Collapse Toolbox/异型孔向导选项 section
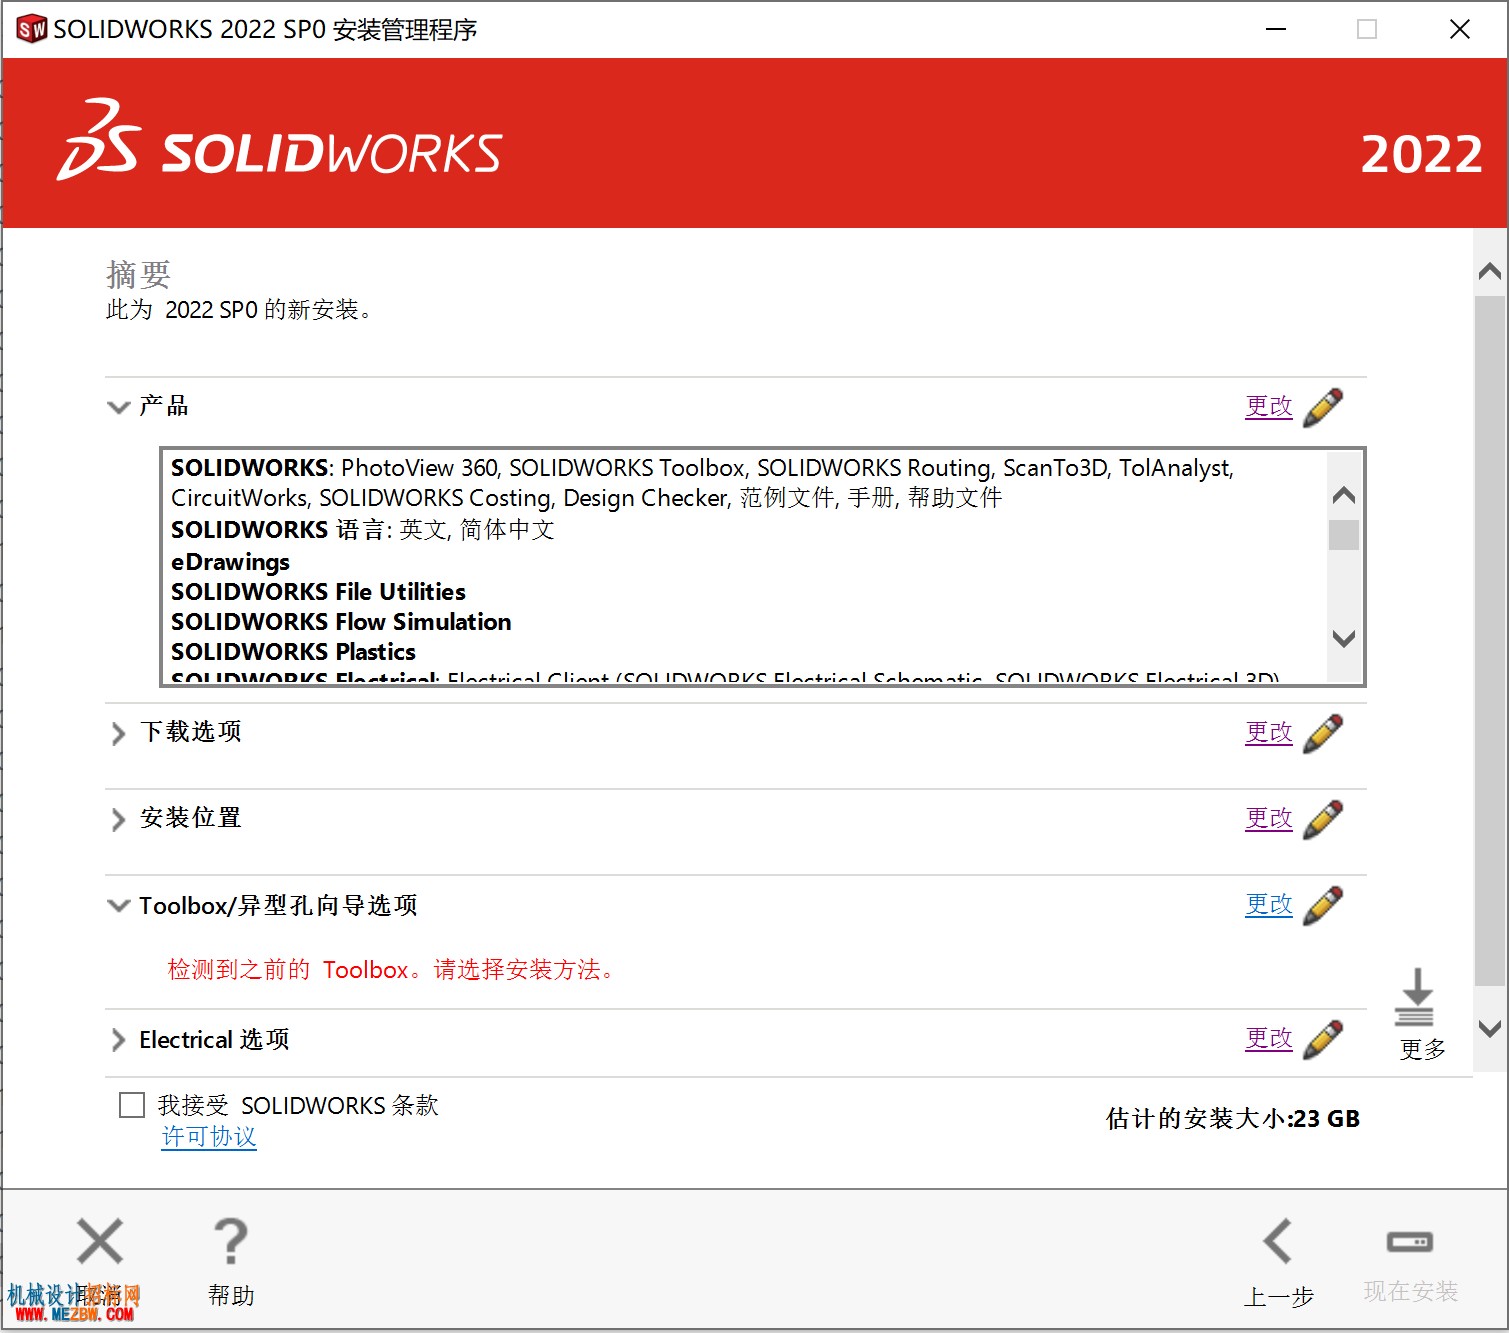1509x1333 pixels. point(119,905)
